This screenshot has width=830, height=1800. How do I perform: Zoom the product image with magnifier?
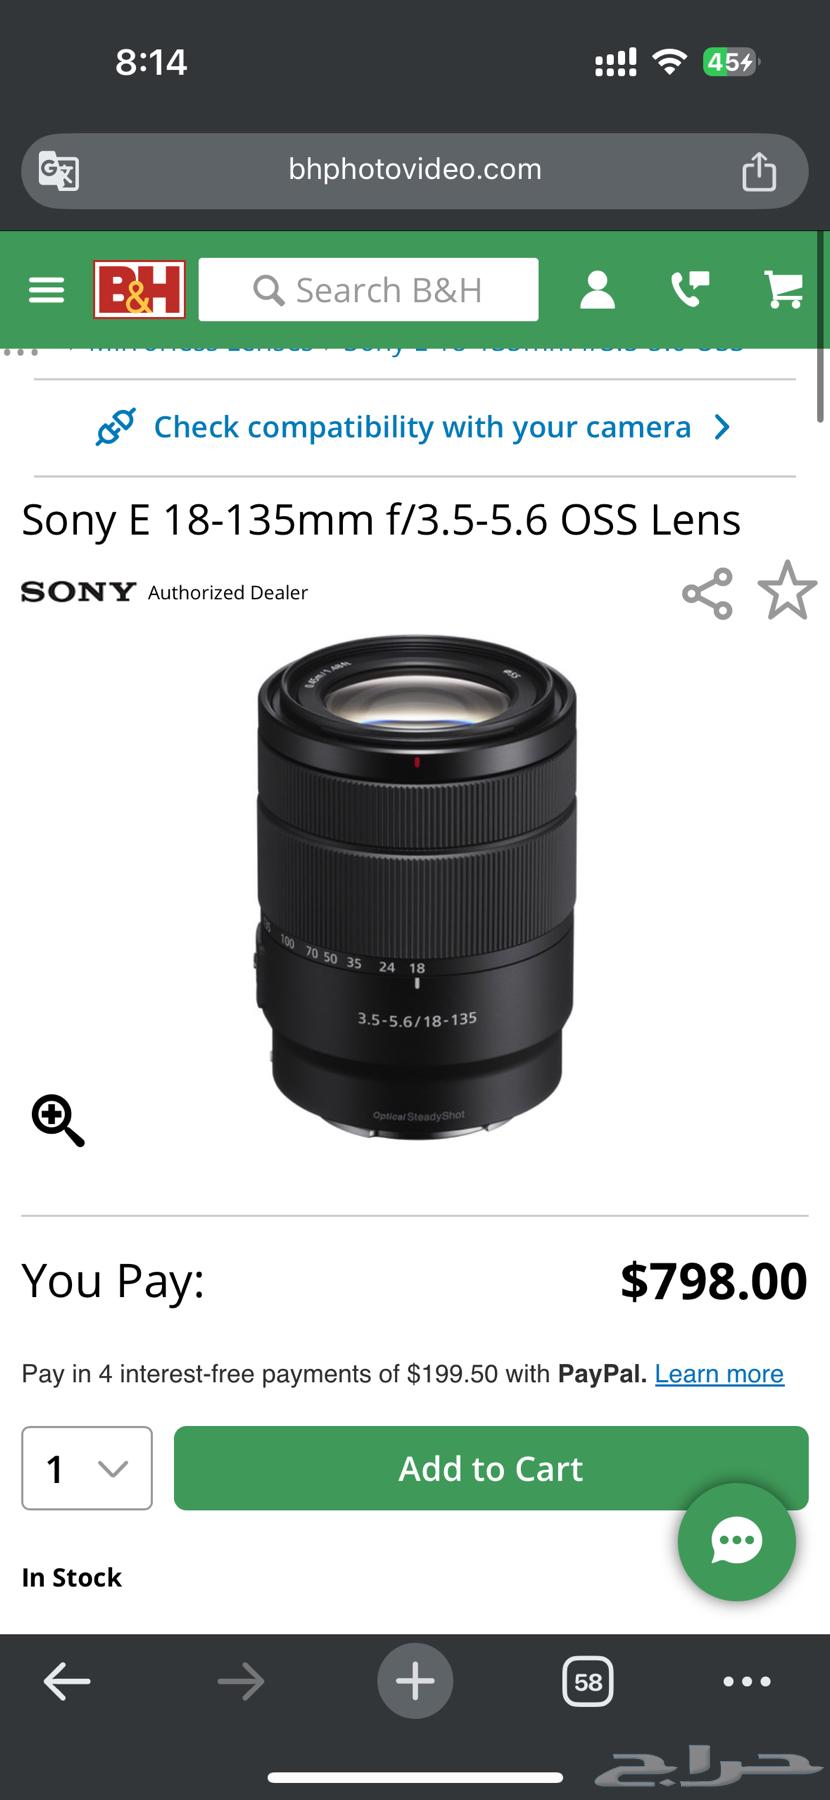point(58,1120)
